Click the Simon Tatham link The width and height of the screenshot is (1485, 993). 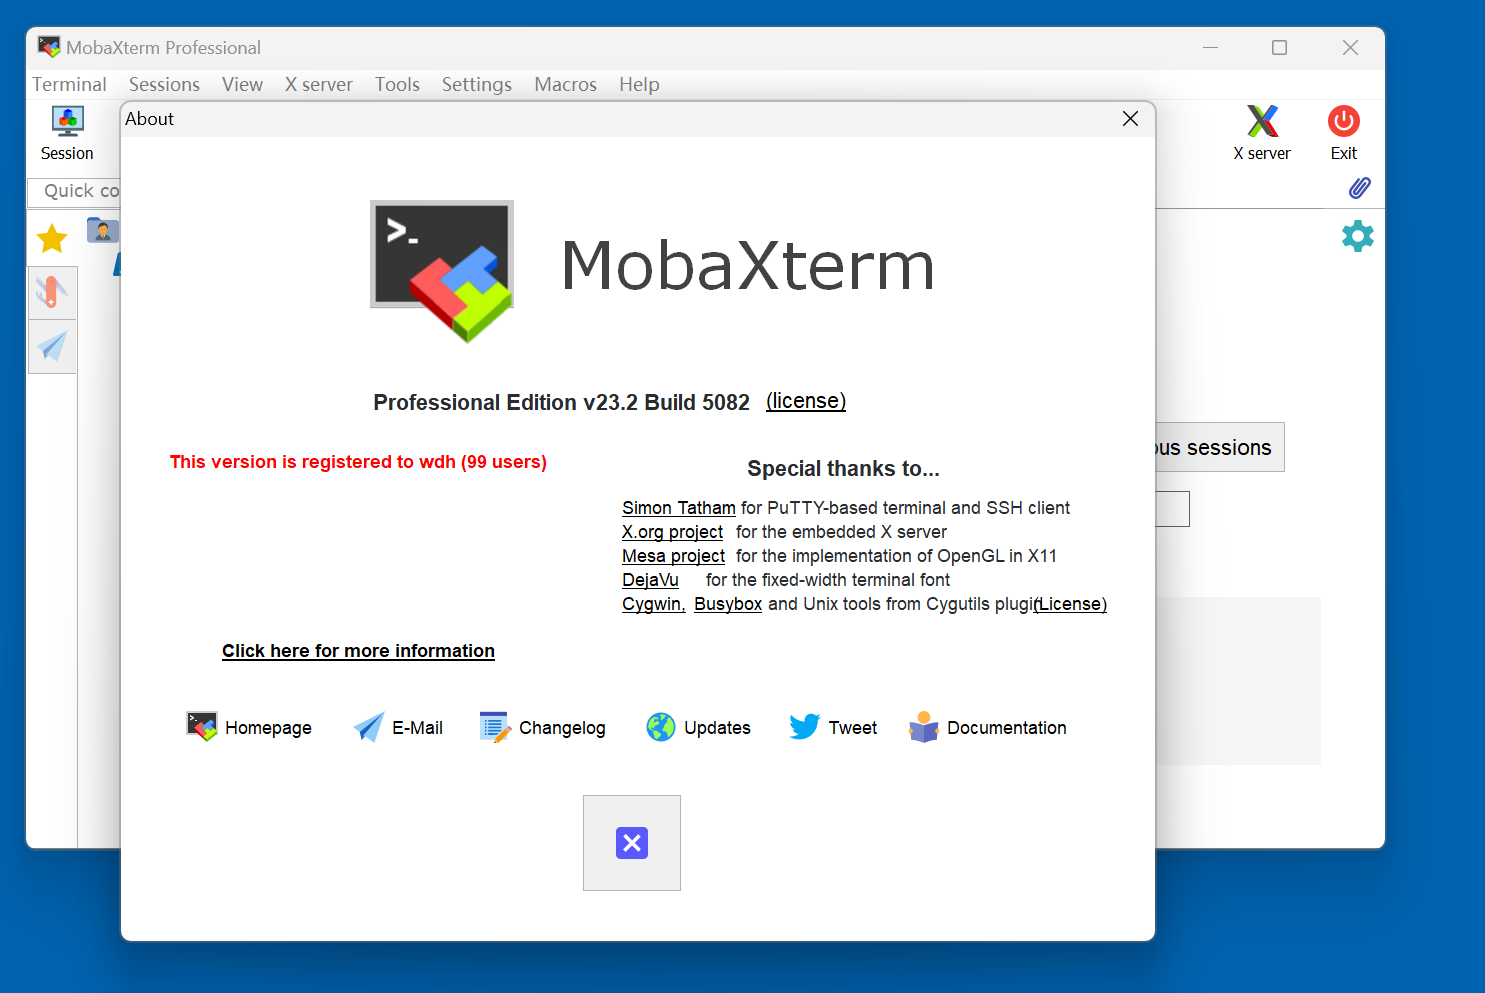coord(678,508)
